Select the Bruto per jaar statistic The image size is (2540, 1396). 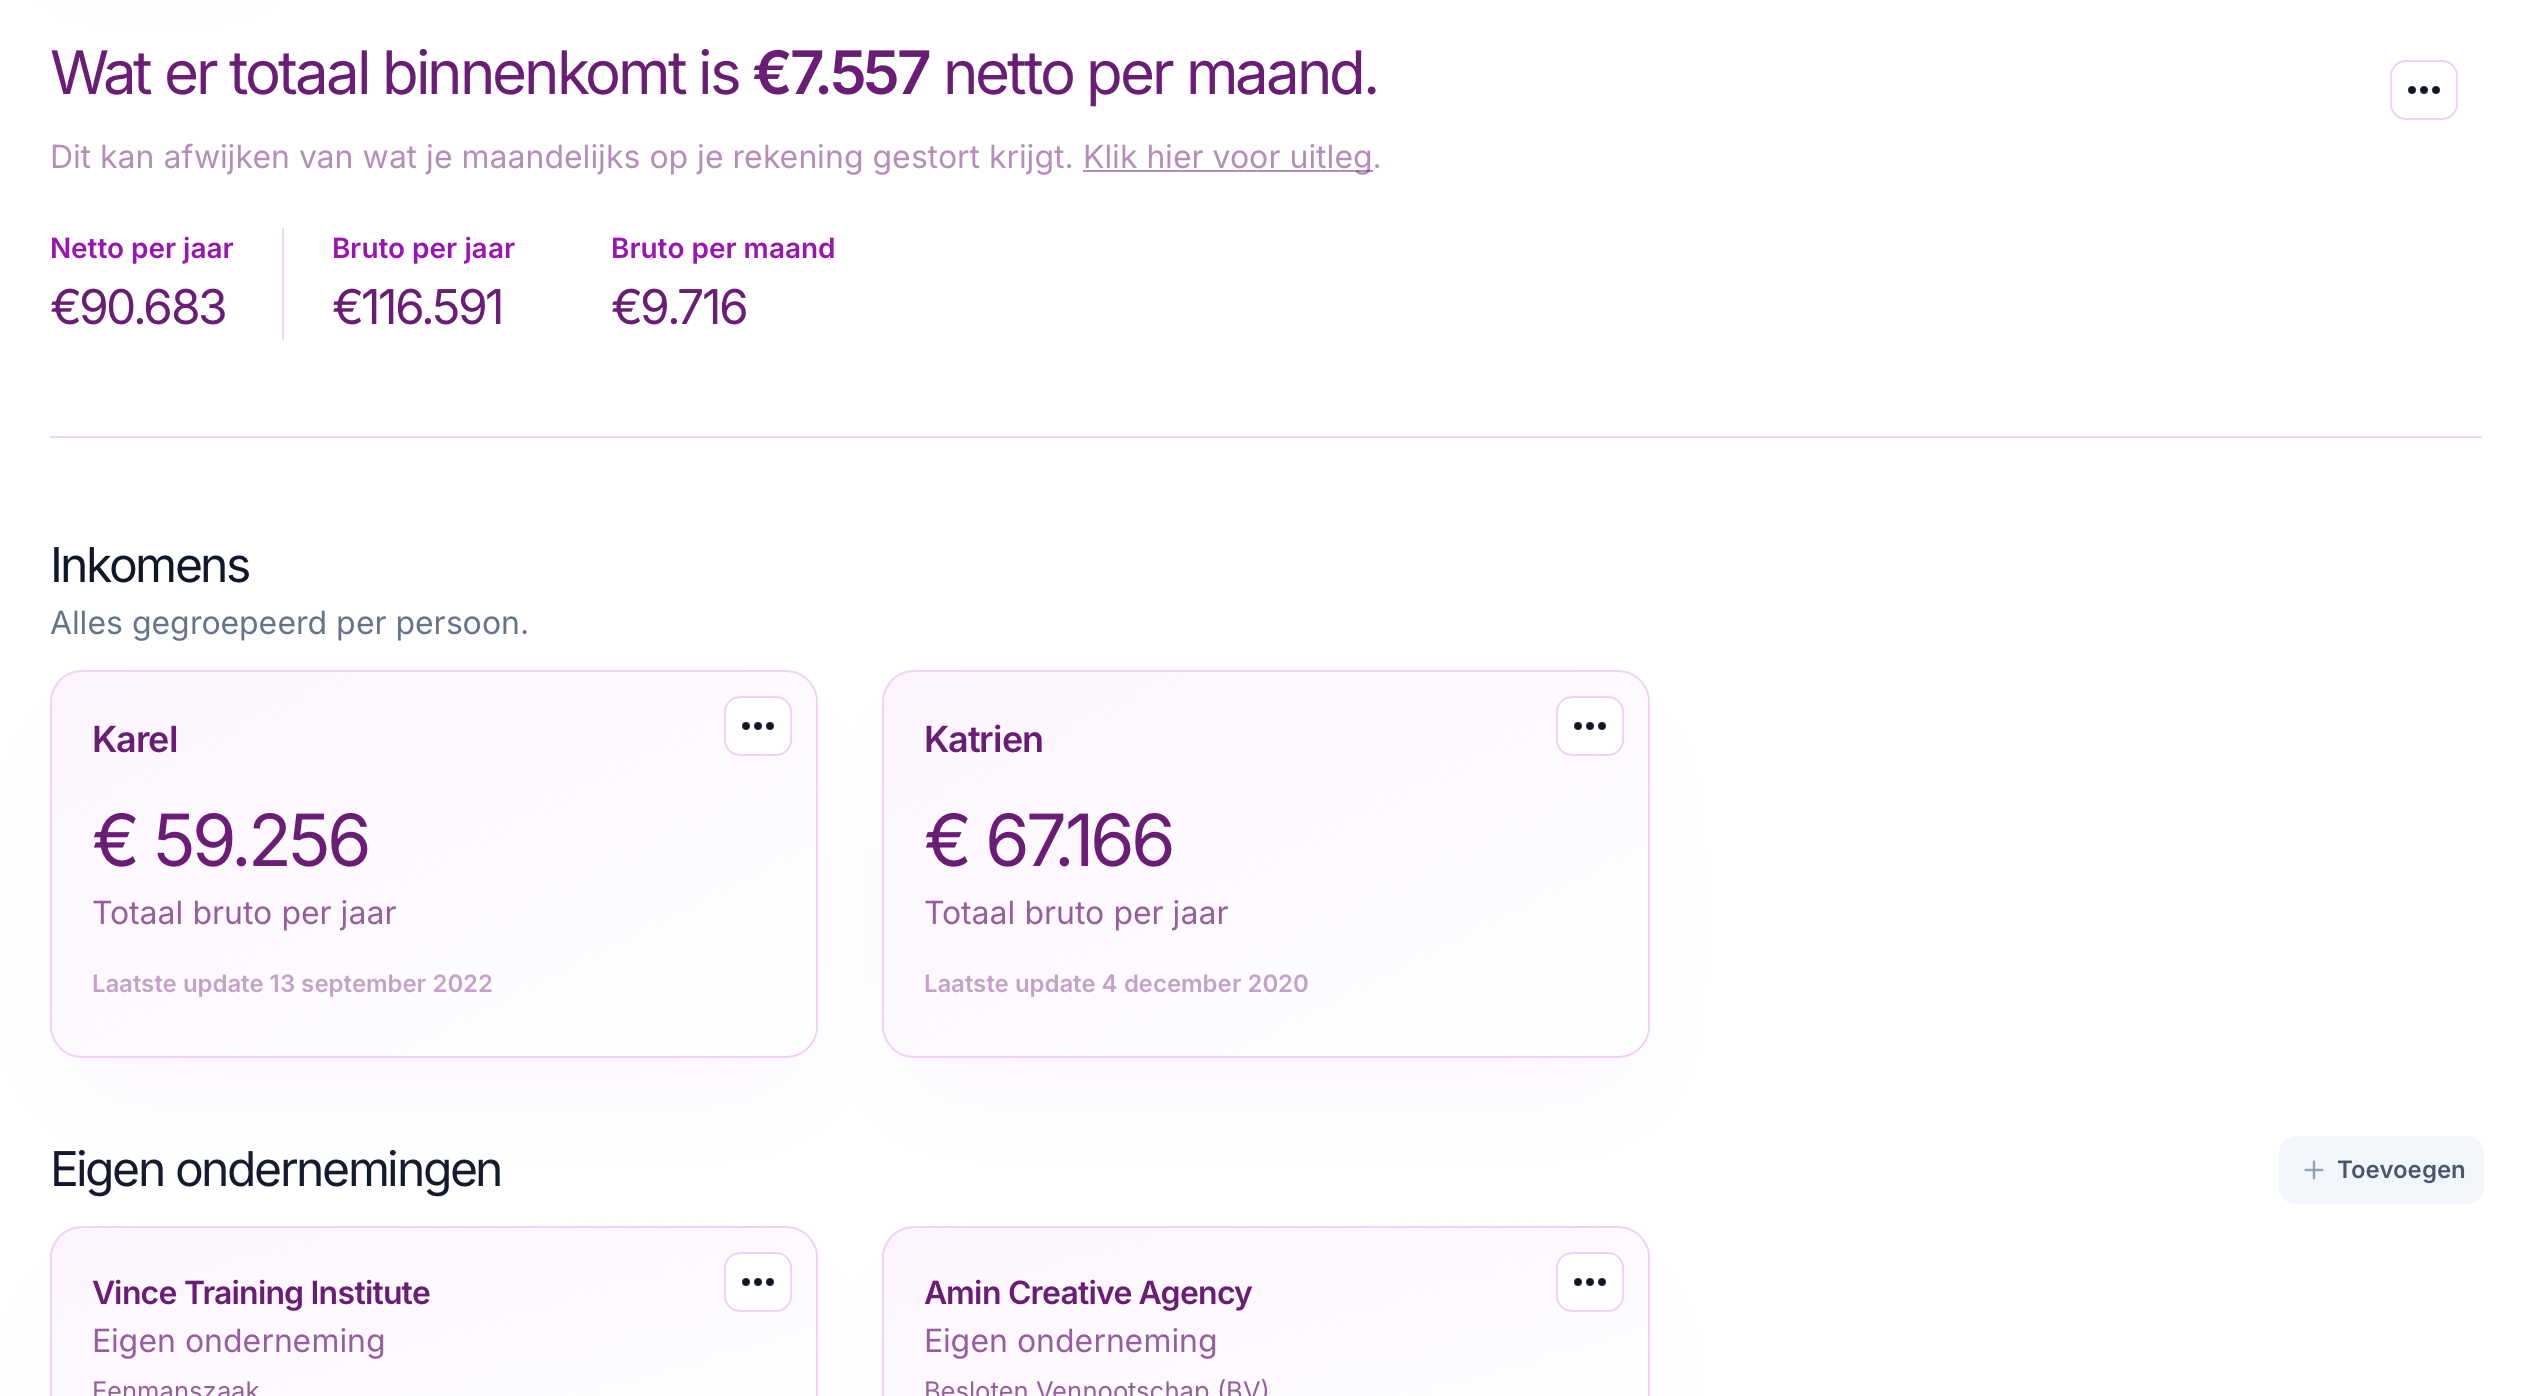point(423,248)
